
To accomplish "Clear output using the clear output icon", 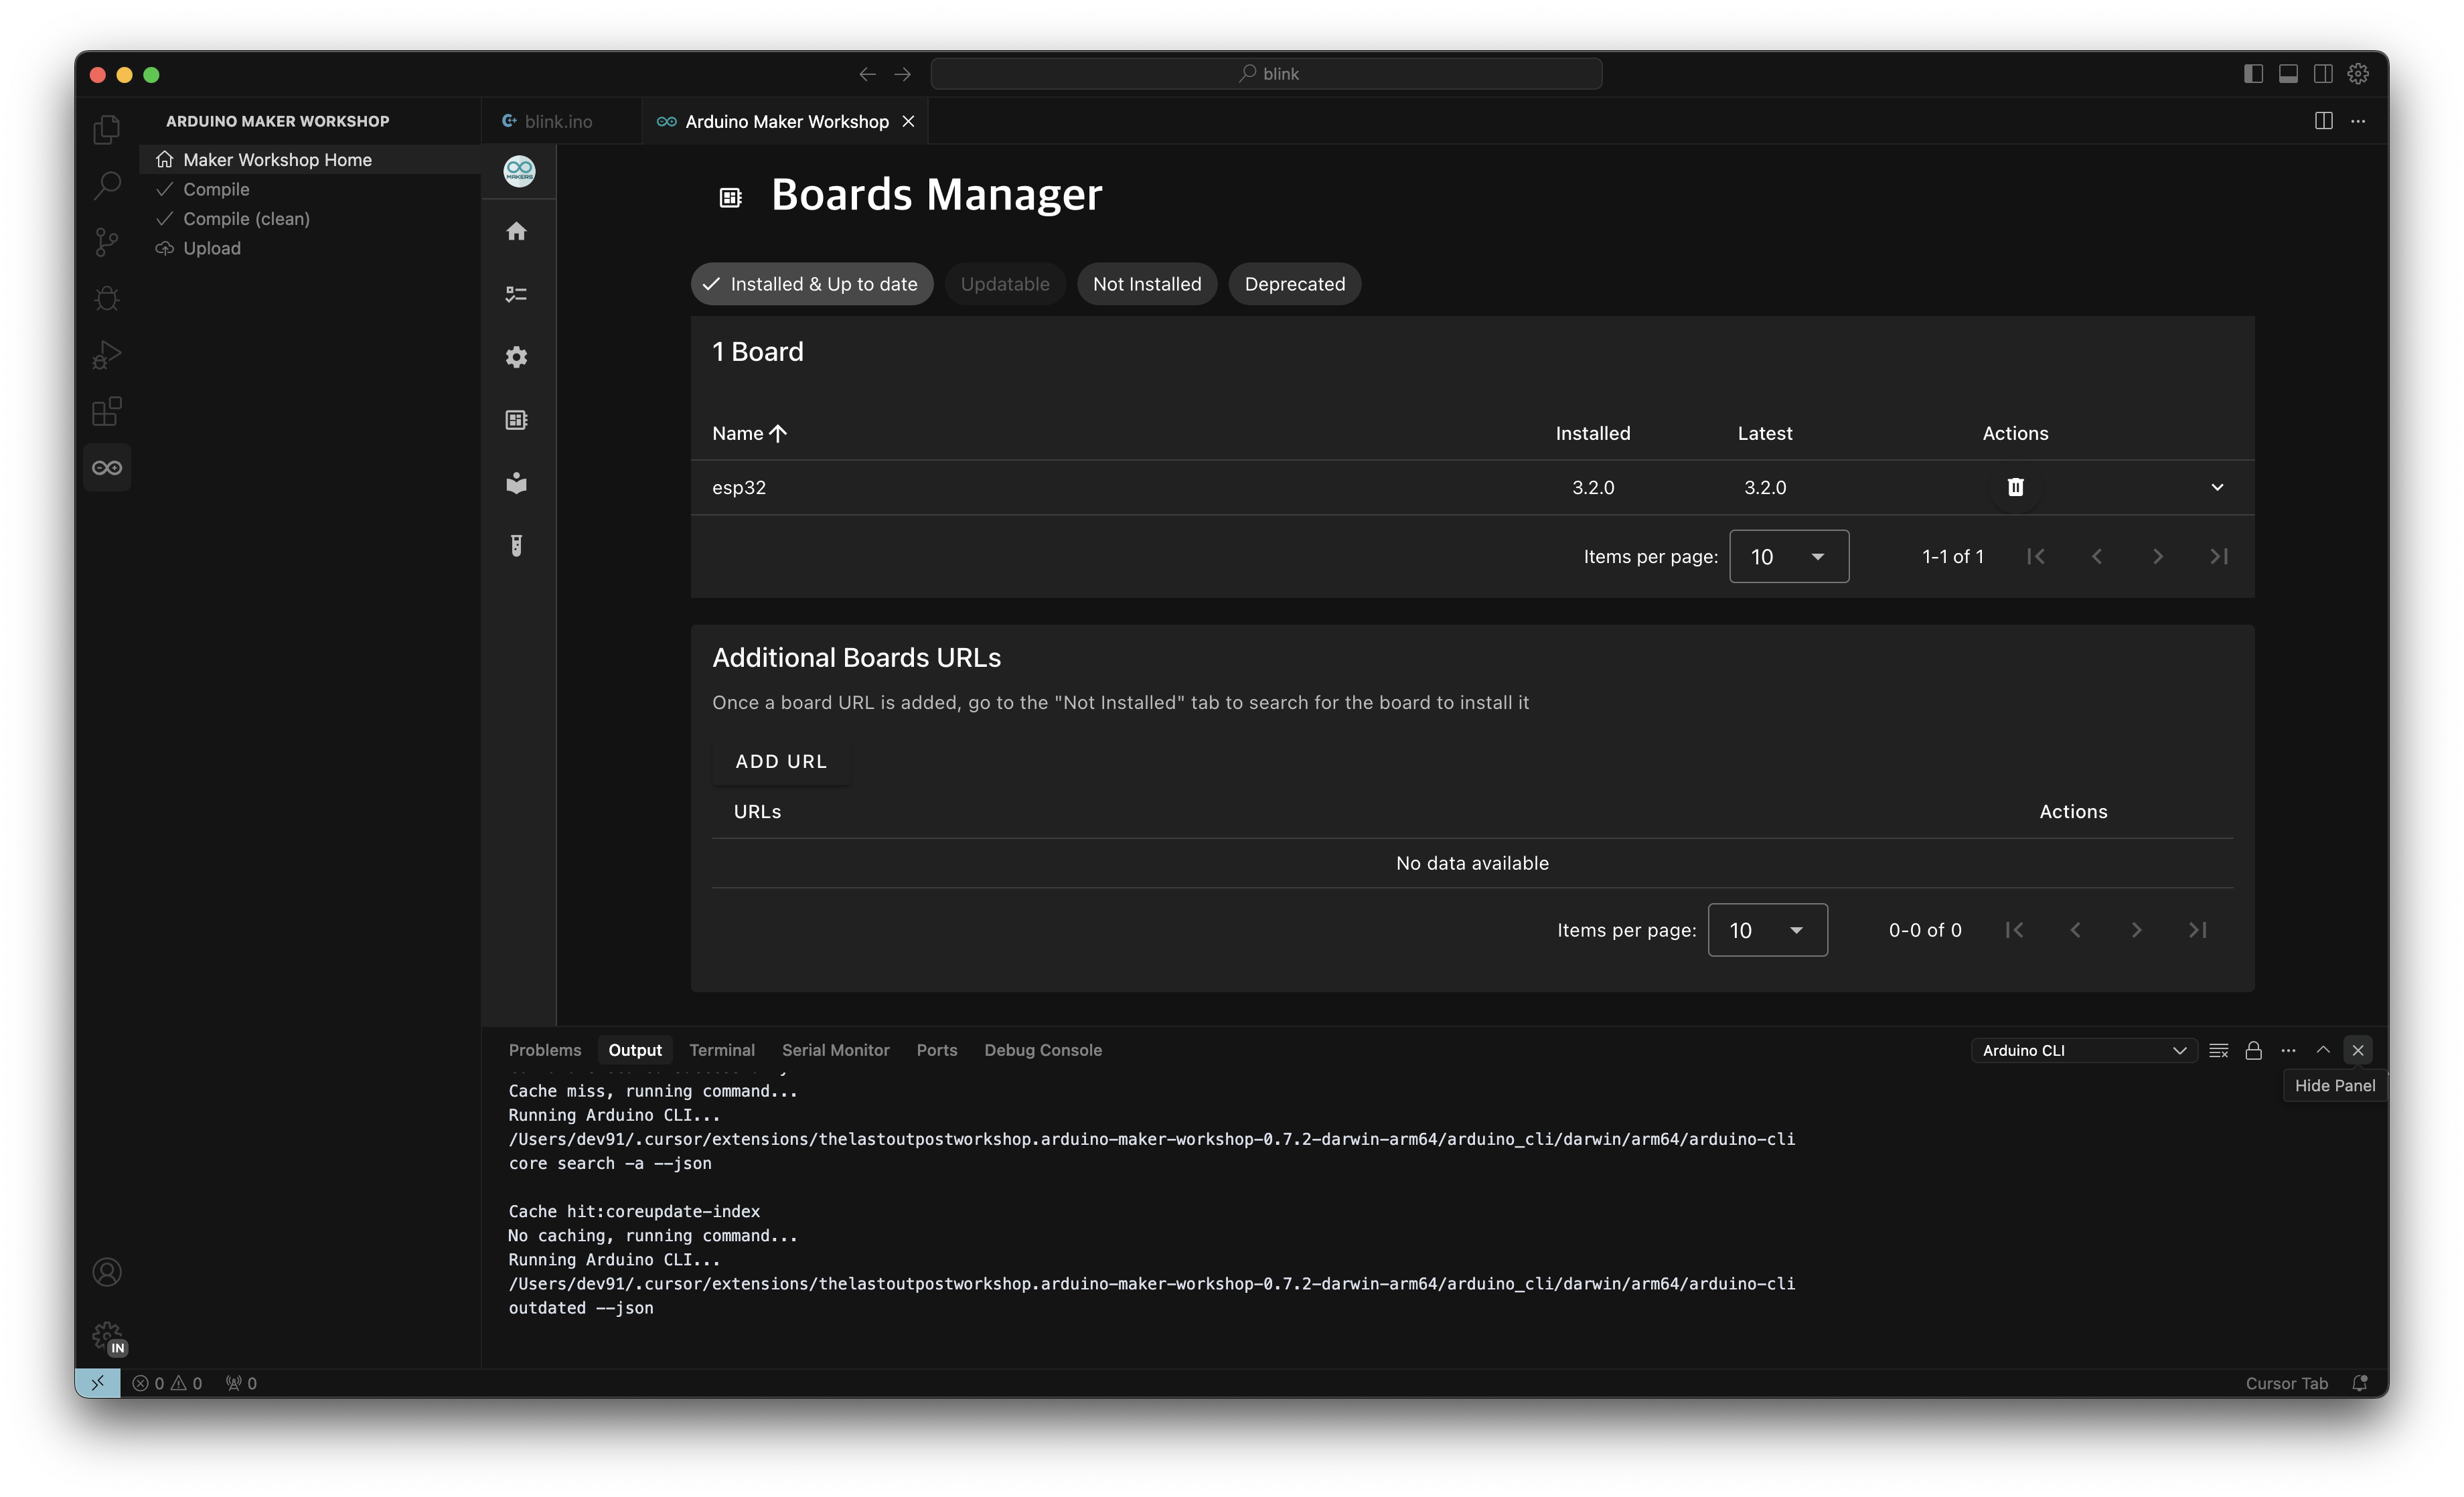I will [x=2218, y=1050].
